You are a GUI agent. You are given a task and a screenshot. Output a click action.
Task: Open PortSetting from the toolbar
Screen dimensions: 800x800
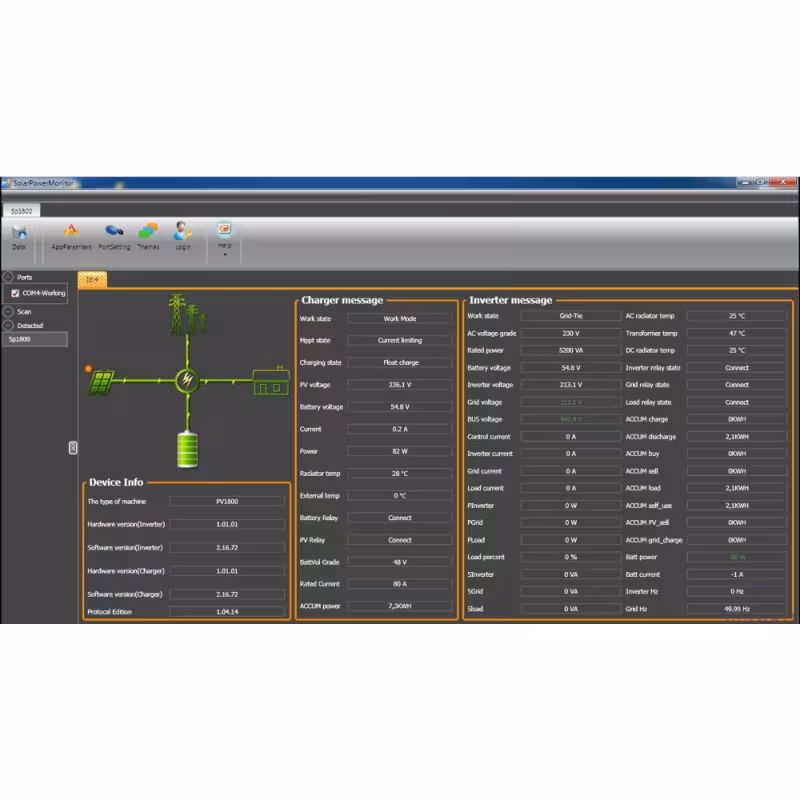pos(114,232)
